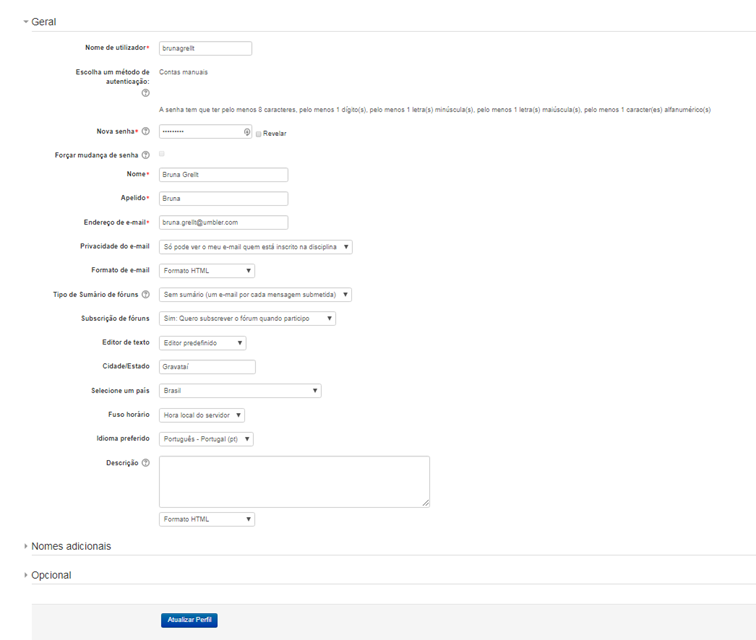756x640 pixels.
Task: Click the key icon inside password field
Action: (246, 132)
